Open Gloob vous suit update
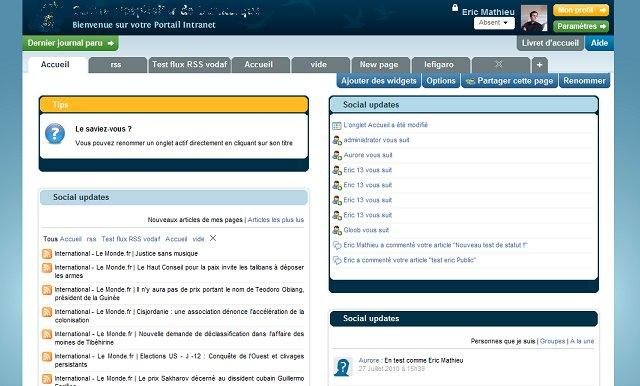 pos(366,230)
